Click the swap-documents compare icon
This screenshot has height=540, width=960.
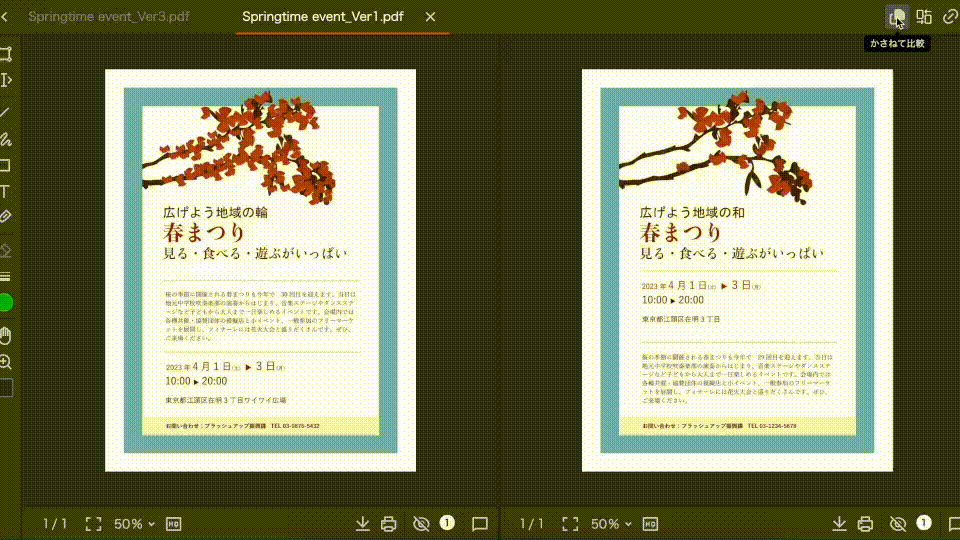[x=924, y=17]
